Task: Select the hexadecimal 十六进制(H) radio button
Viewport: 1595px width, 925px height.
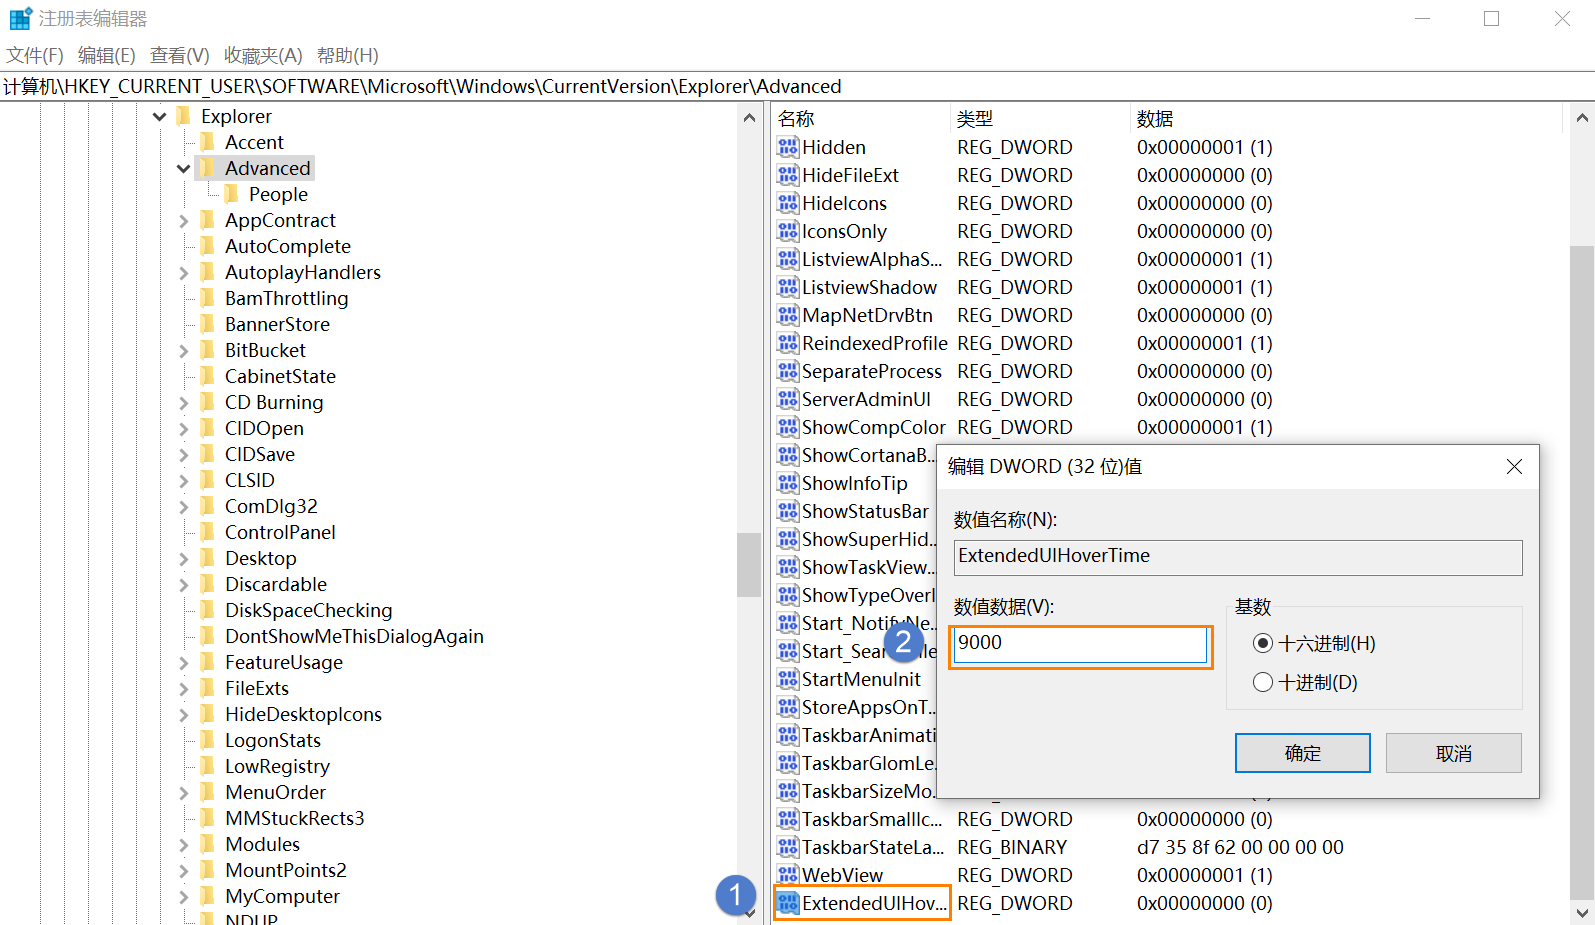Action: coord(1263,644)
